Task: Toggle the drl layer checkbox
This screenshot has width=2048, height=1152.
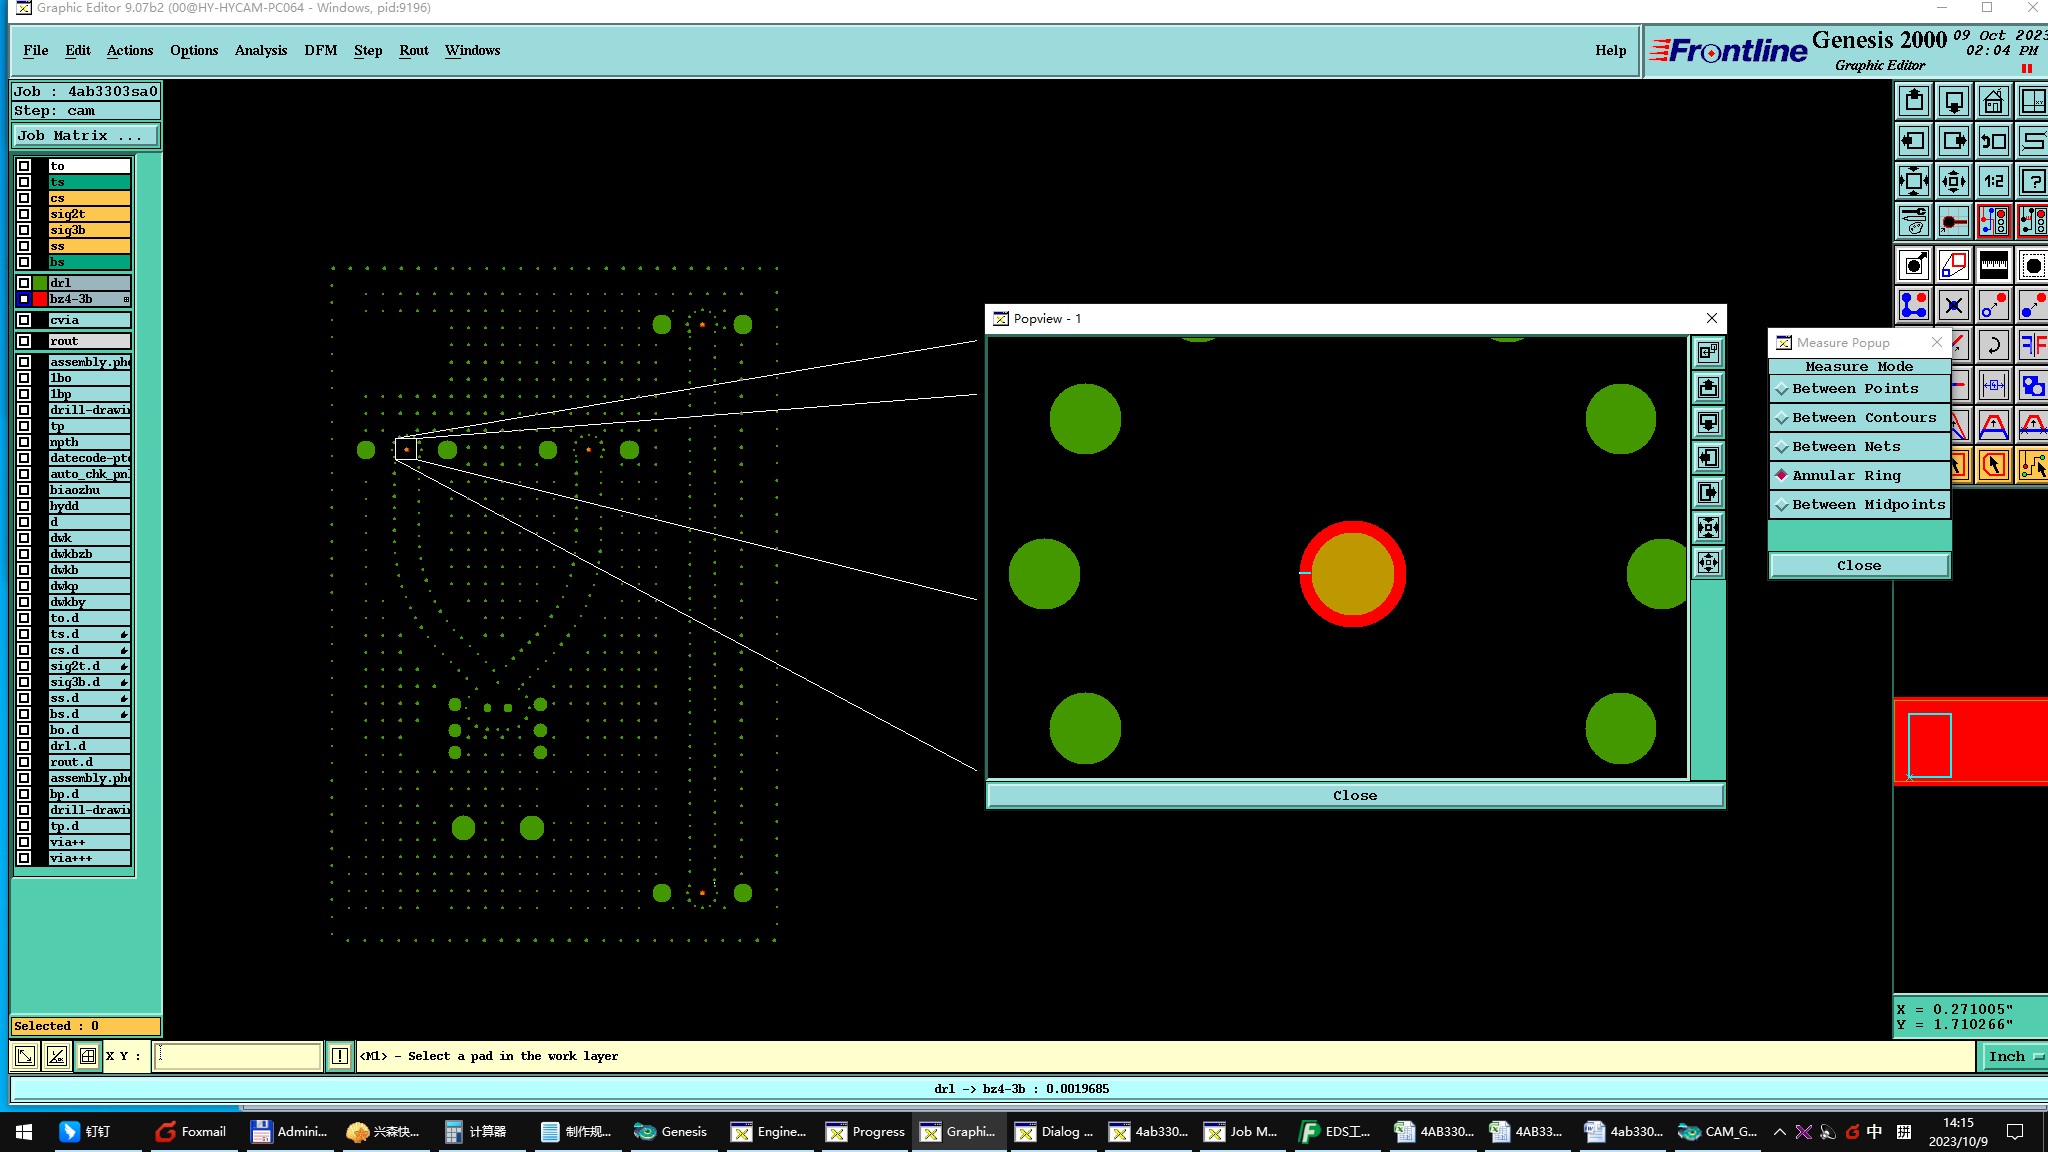Action: coord(24,283)
